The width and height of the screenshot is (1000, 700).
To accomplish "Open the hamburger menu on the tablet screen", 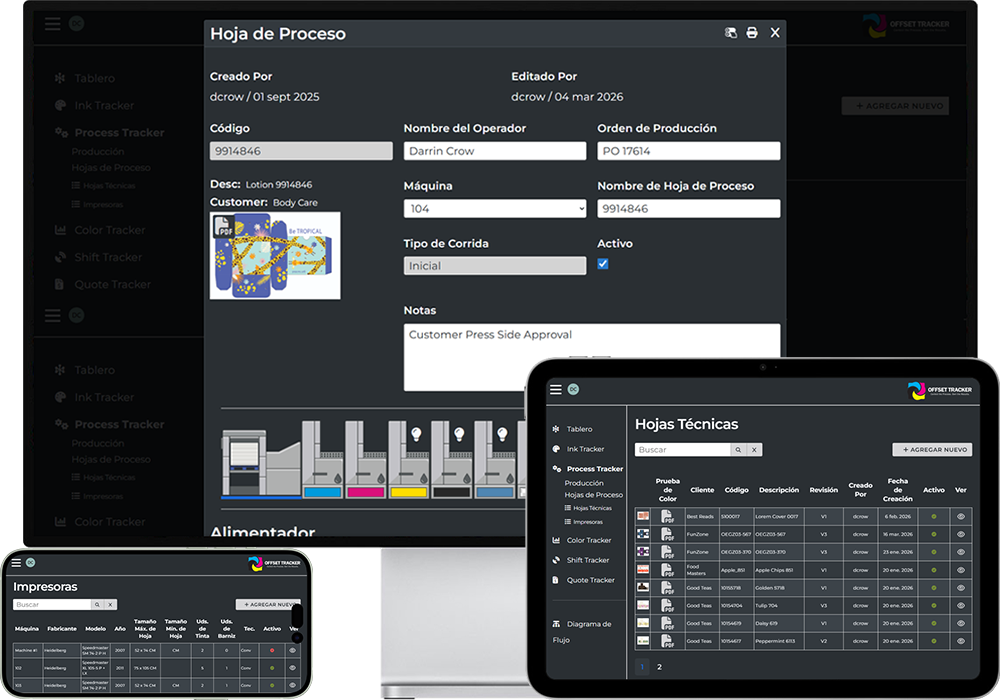I will (x=556, y=389).
